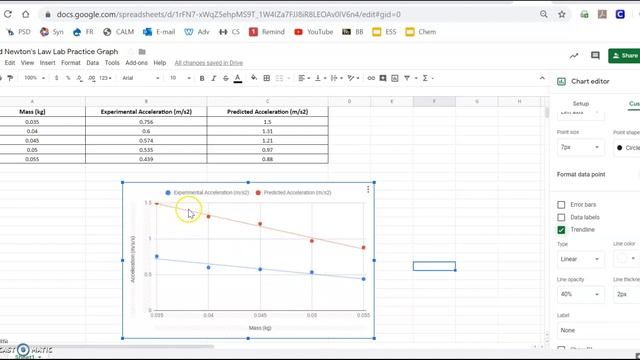The width and height of the screenshot is (640, 360).
Task: Open the 123 number format dropdown
Action: pos(105,78)
